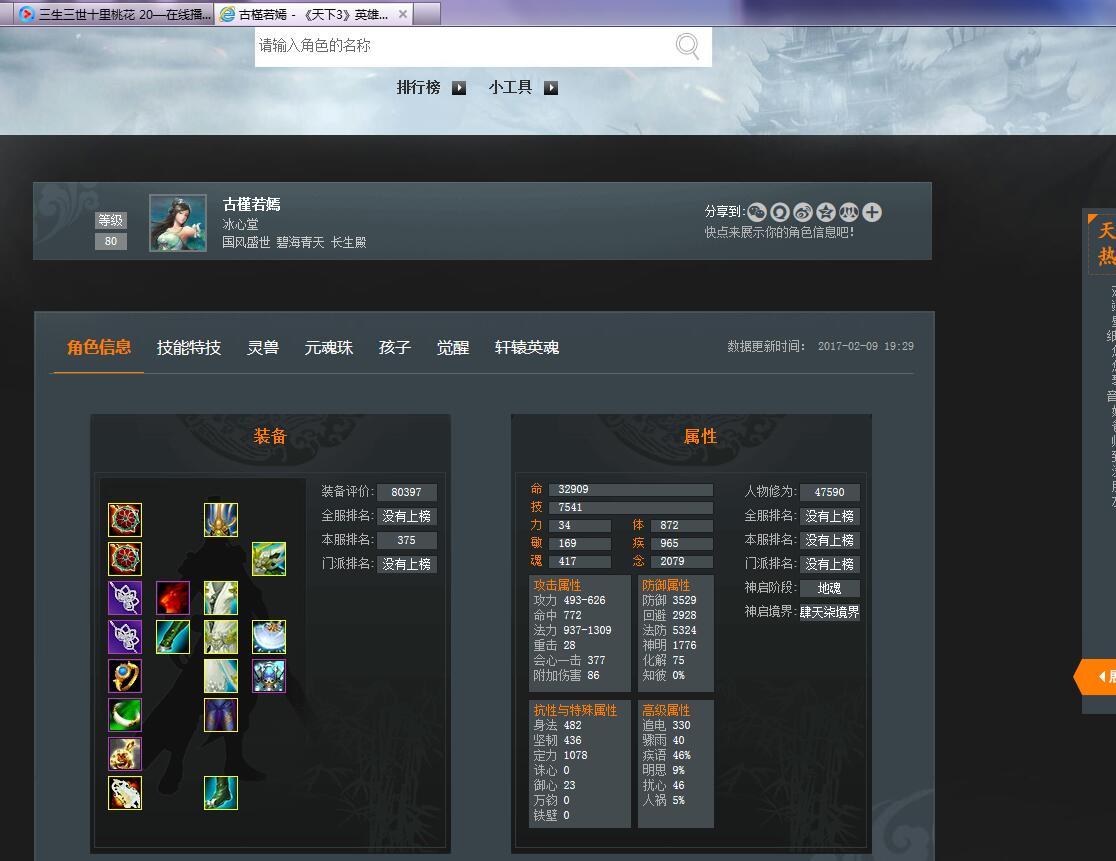Focus the character name search field
This screenshot has width=1116, height=861.
coord(460,46)
